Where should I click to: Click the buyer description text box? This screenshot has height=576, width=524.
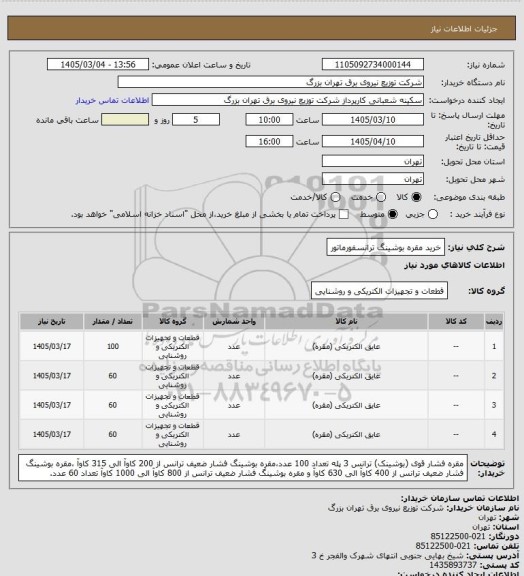(x=243, y=468)
